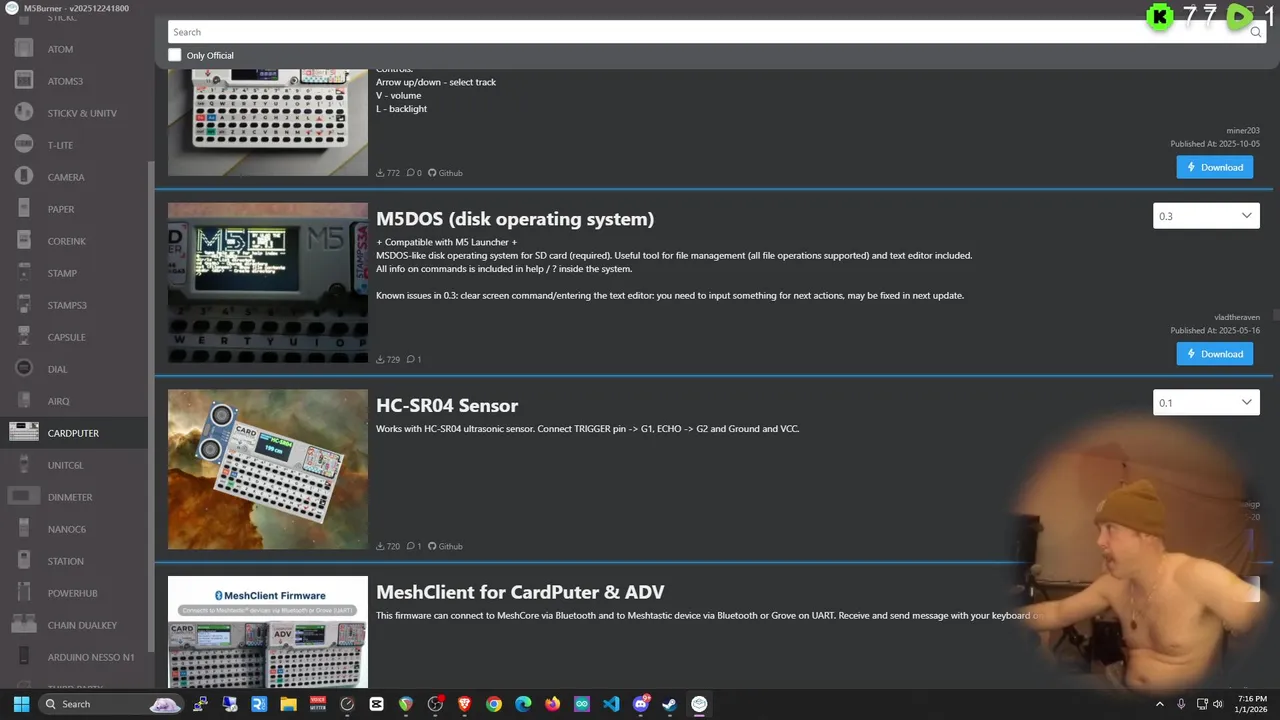
Task: Open the ATOM tab label
Action: 60,49
